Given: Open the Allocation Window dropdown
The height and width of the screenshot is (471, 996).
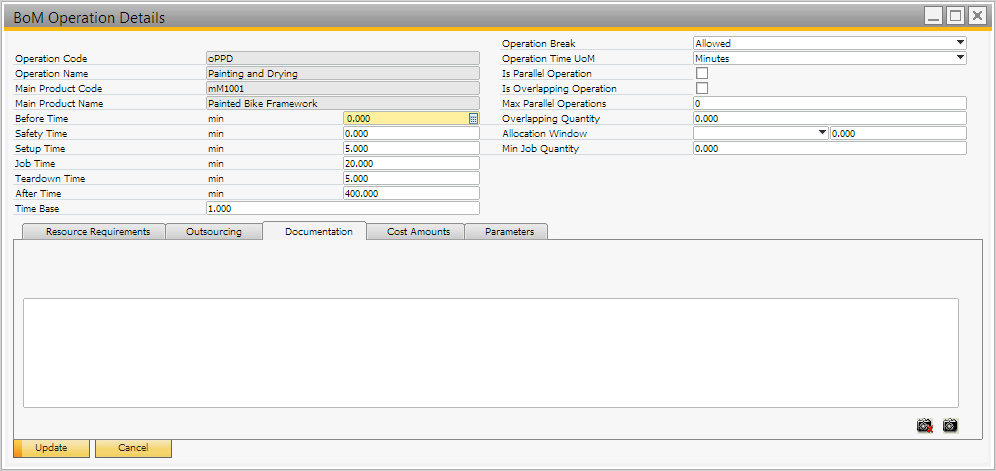Looking at the screenshot, I should click(x=822, y=134).
